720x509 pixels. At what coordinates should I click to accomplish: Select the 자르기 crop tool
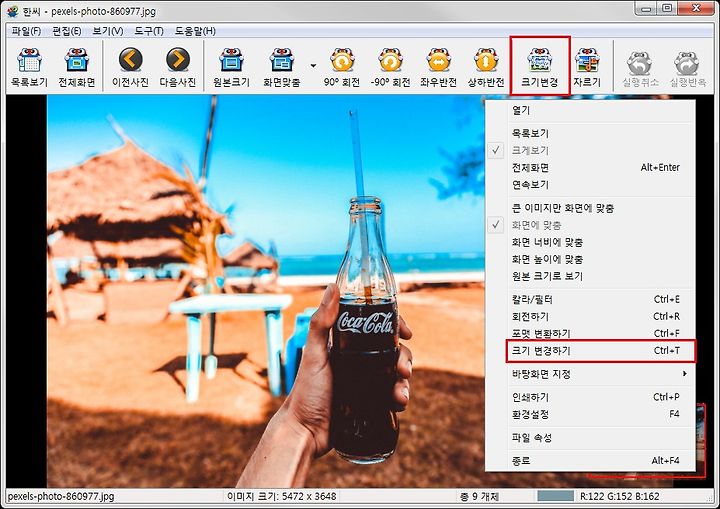pyautogui.click(x=587, y=67)
